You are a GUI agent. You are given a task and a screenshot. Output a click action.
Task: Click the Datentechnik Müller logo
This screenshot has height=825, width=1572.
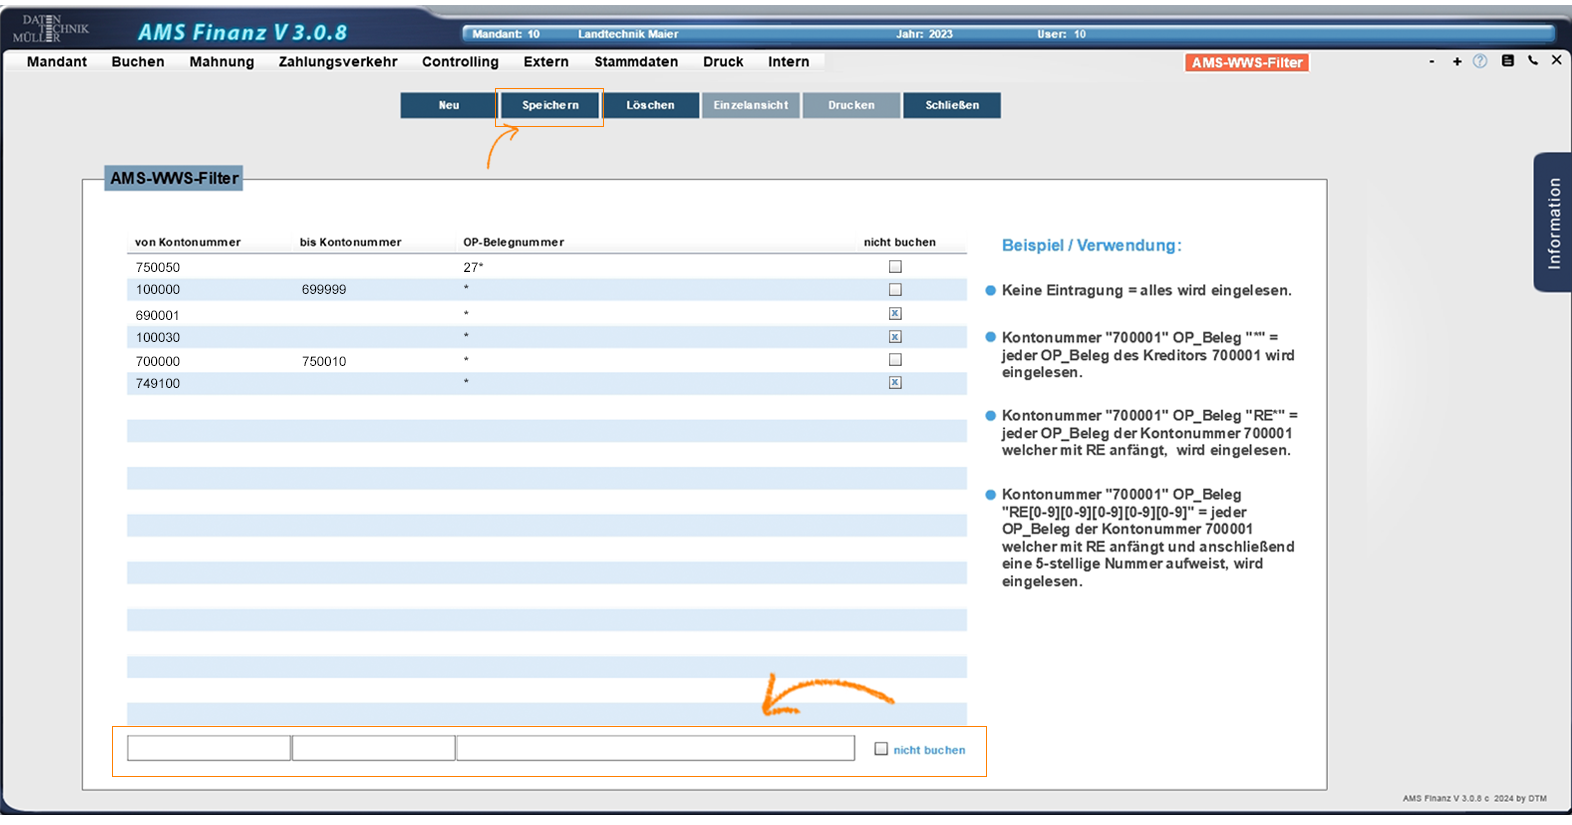52,28
